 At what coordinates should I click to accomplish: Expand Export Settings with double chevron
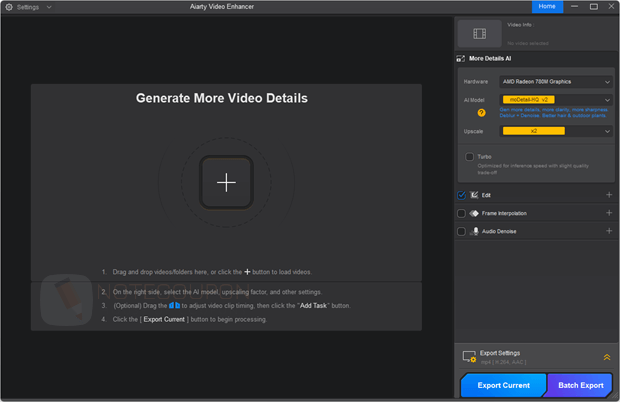pyautogui.click(x=607, y=357)
